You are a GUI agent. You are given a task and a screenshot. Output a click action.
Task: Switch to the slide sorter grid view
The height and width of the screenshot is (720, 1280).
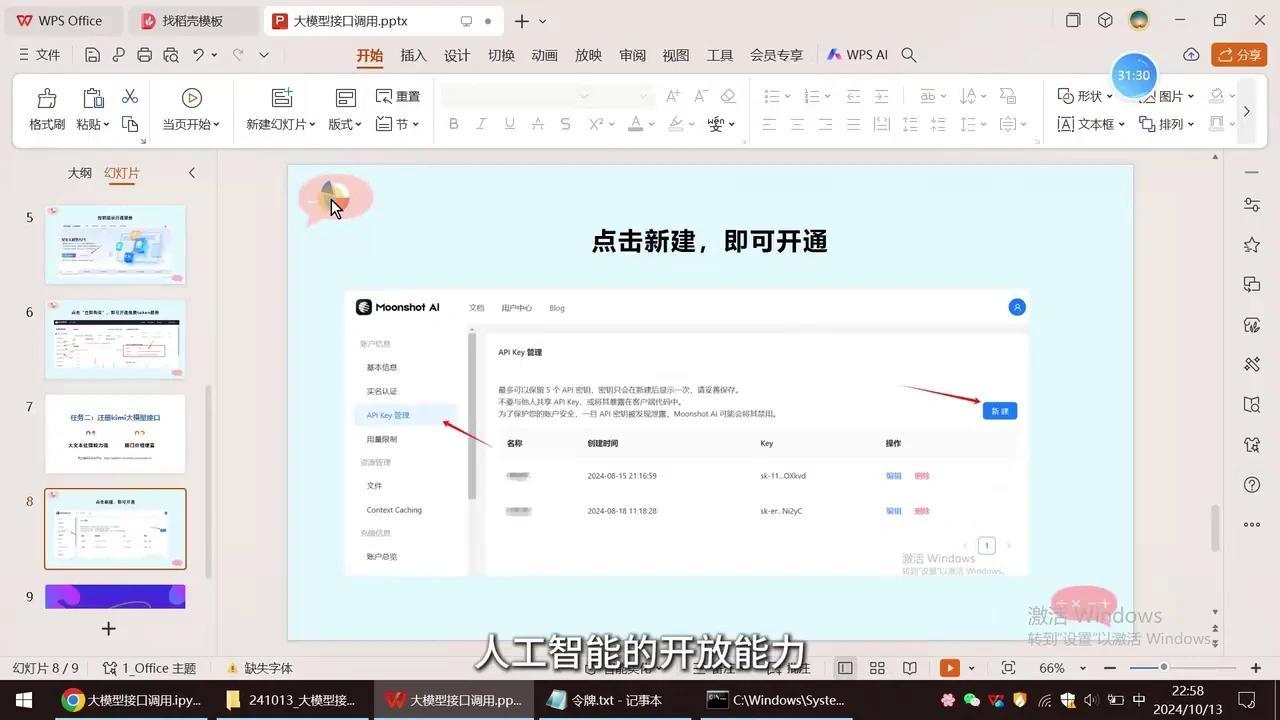(x=877, y=668)
